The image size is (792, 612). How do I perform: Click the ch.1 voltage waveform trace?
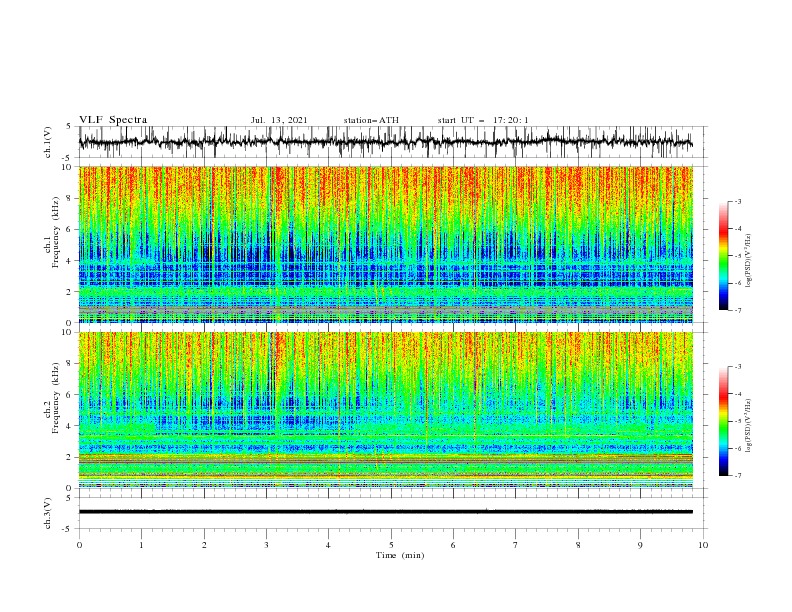[x=386, y=142]
